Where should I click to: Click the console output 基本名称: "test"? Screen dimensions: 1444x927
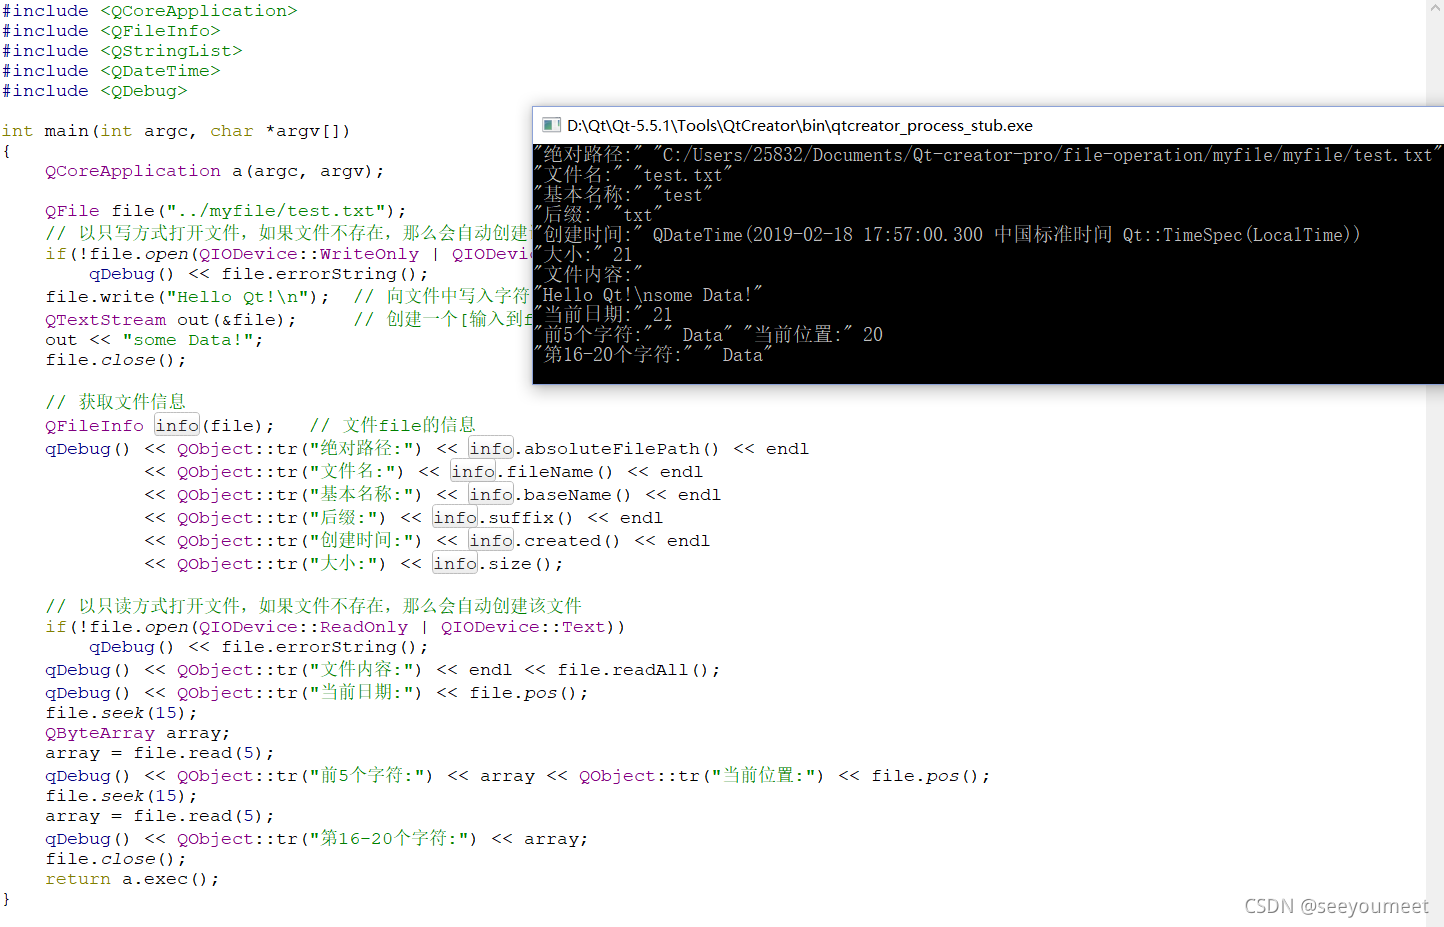[624, 195]
